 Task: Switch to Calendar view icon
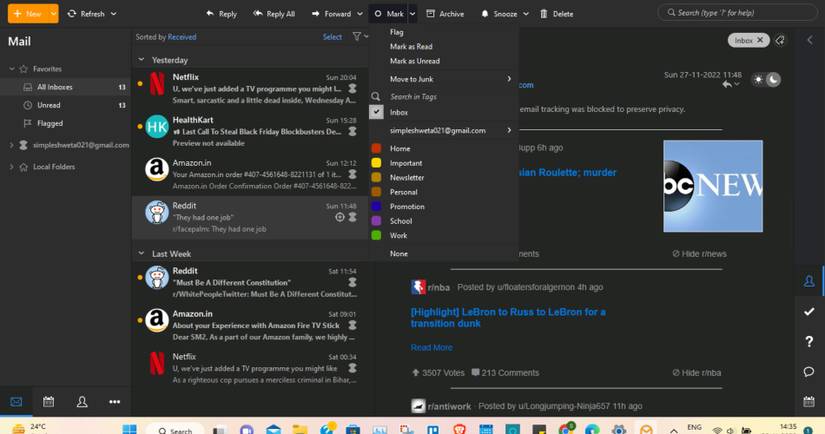[x=48, y=402]
